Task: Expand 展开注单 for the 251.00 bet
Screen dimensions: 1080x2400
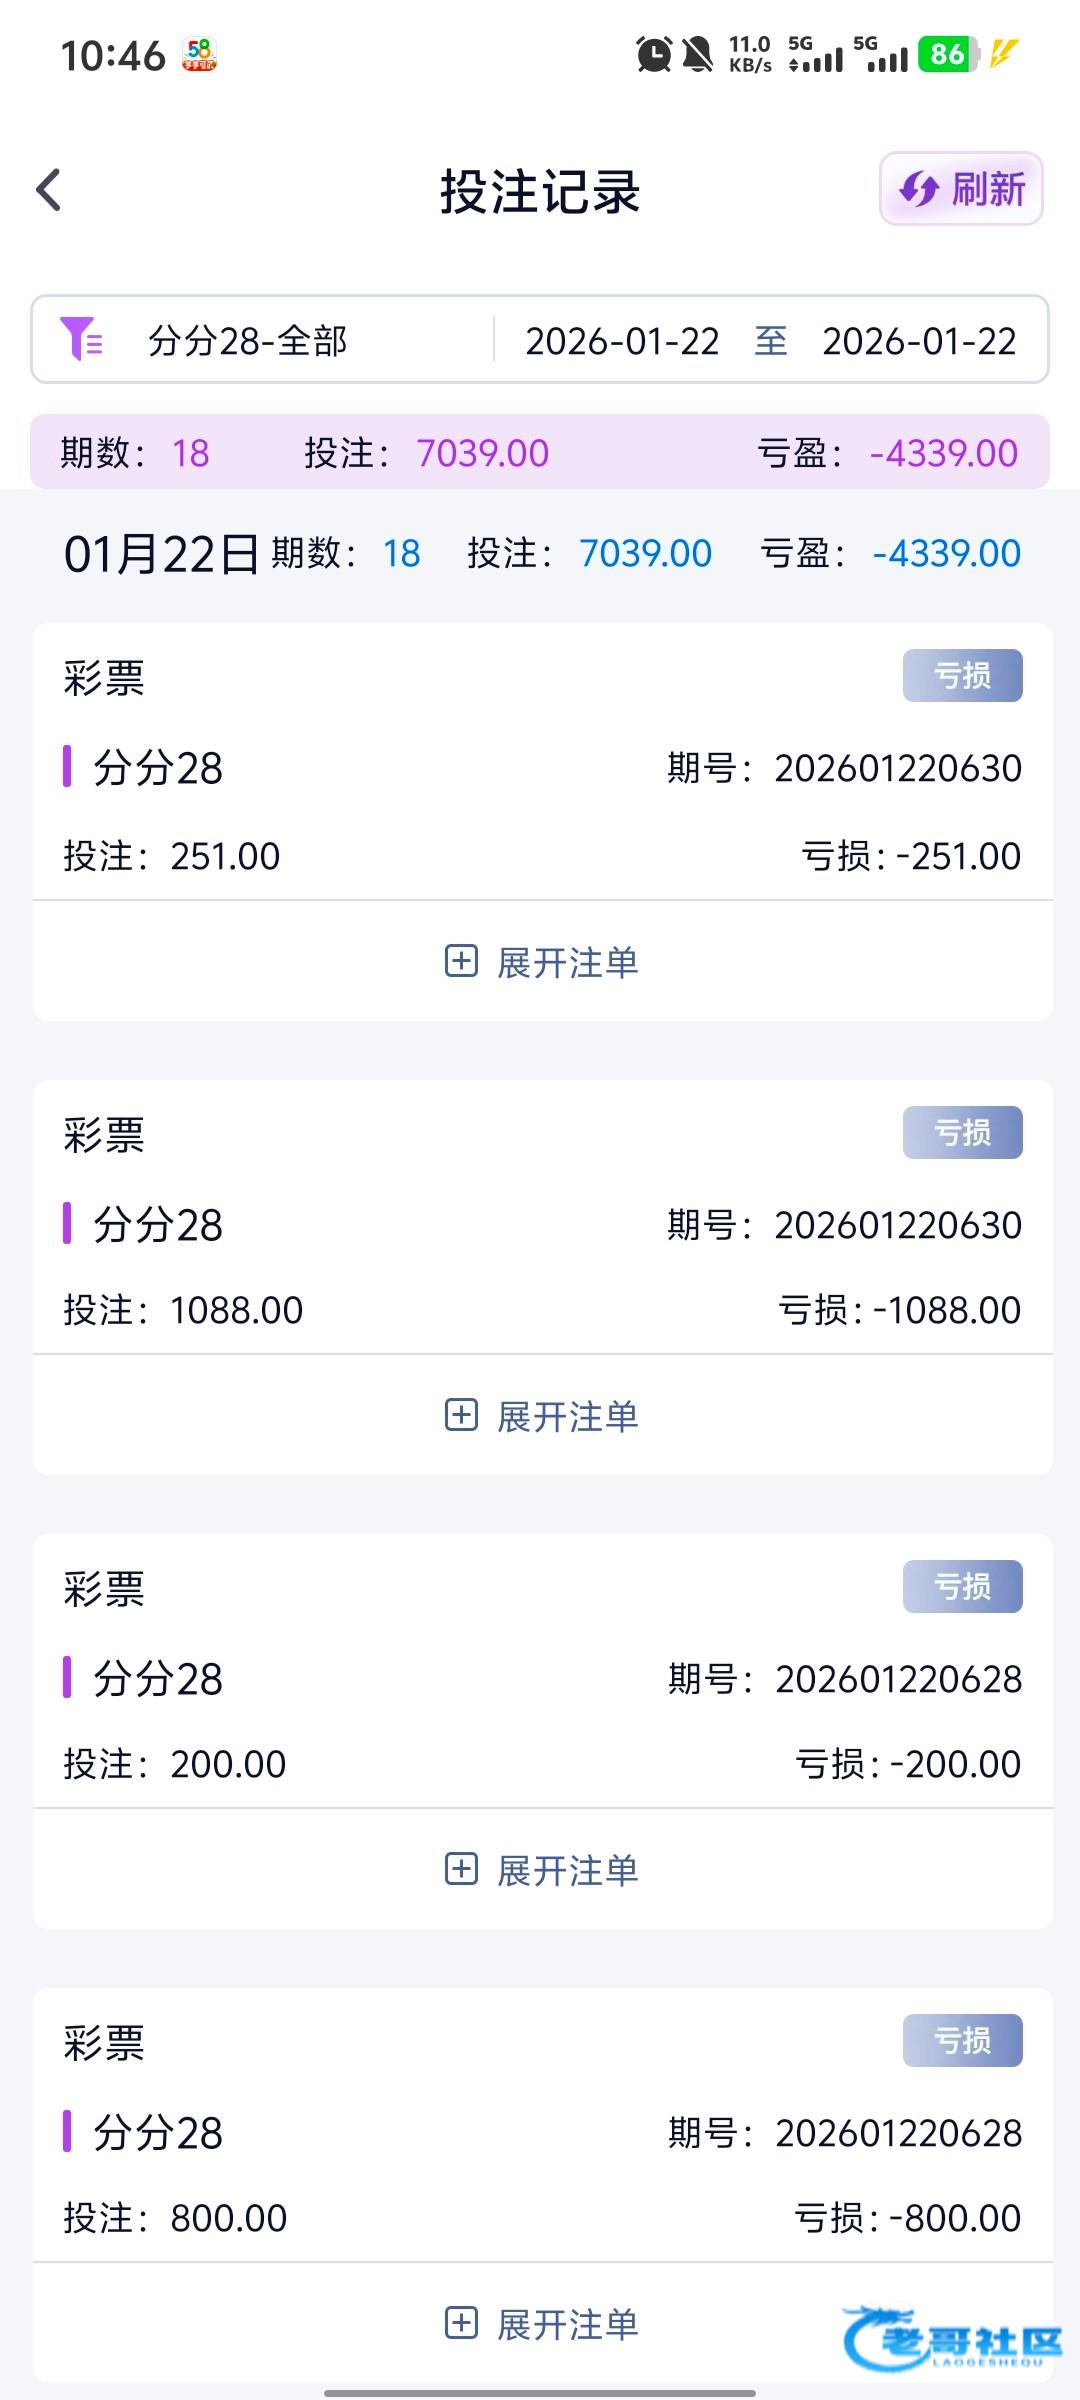Action: [542, 962]
